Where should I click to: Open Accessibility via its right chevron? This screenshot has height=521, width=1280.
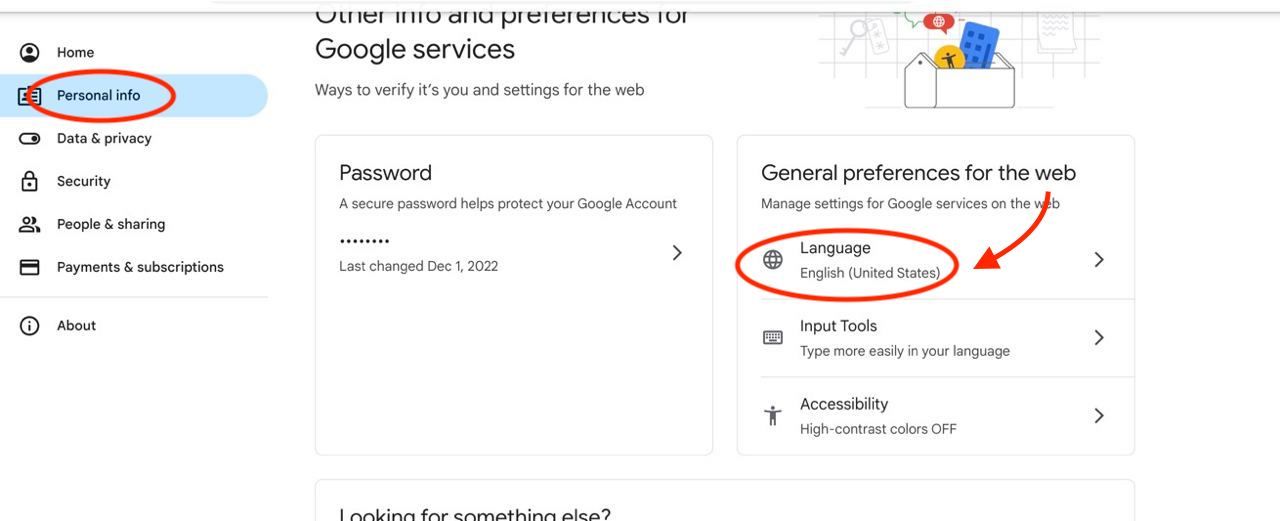tap(1099, 416)
